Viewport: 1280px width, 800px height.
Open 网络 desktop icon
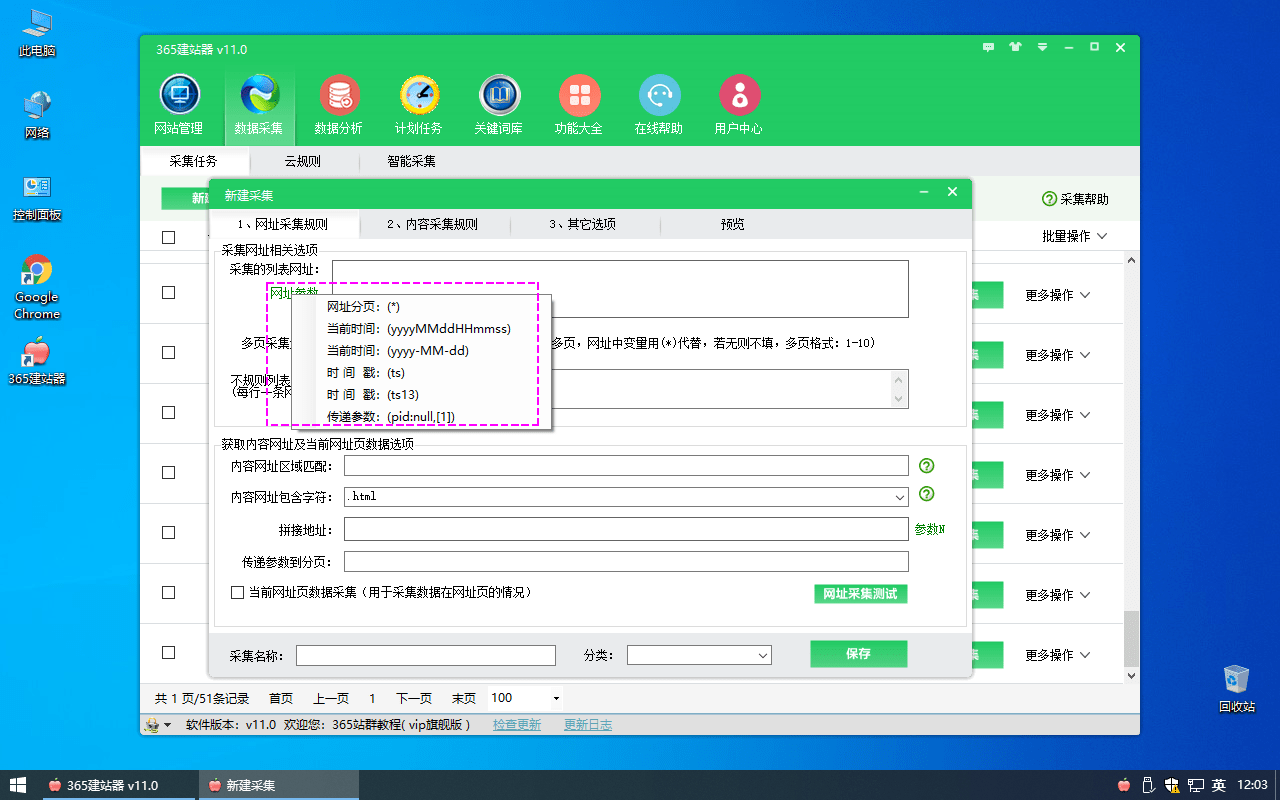click(37, 115)
